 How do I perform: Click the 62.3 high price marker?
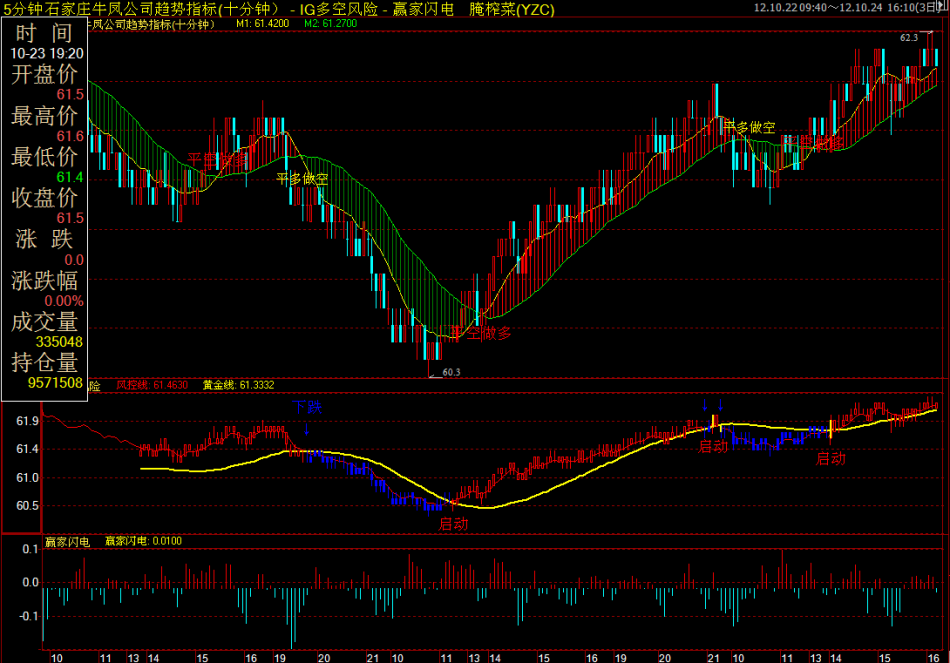[908, 37]
